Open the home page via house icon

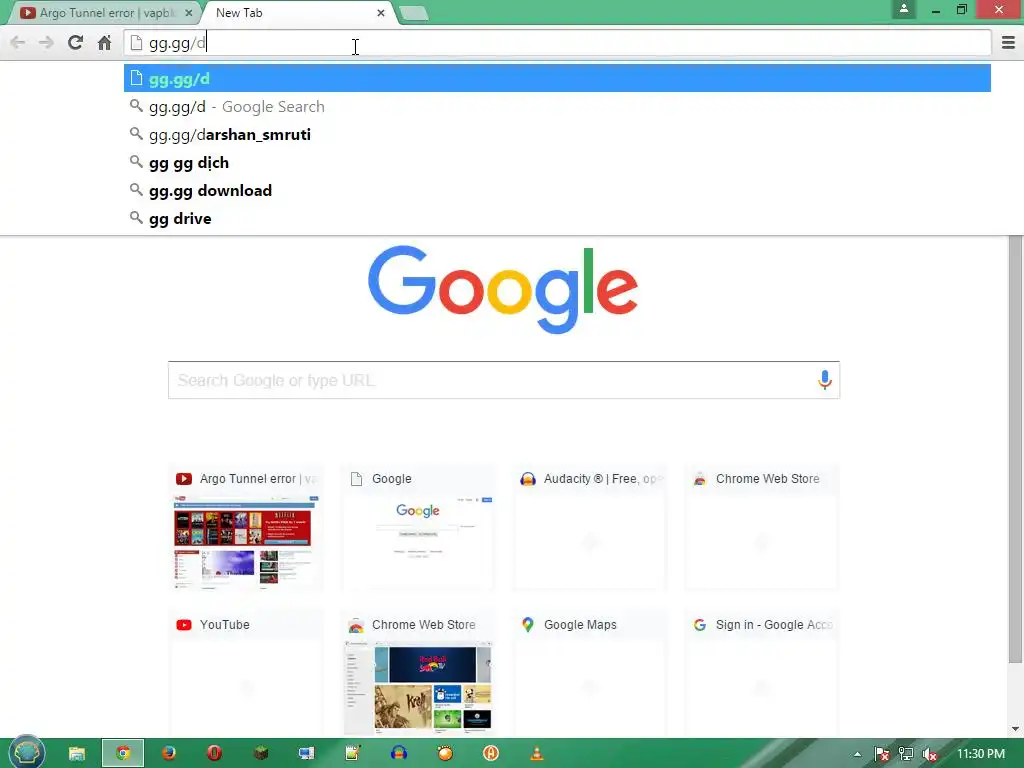104,43
